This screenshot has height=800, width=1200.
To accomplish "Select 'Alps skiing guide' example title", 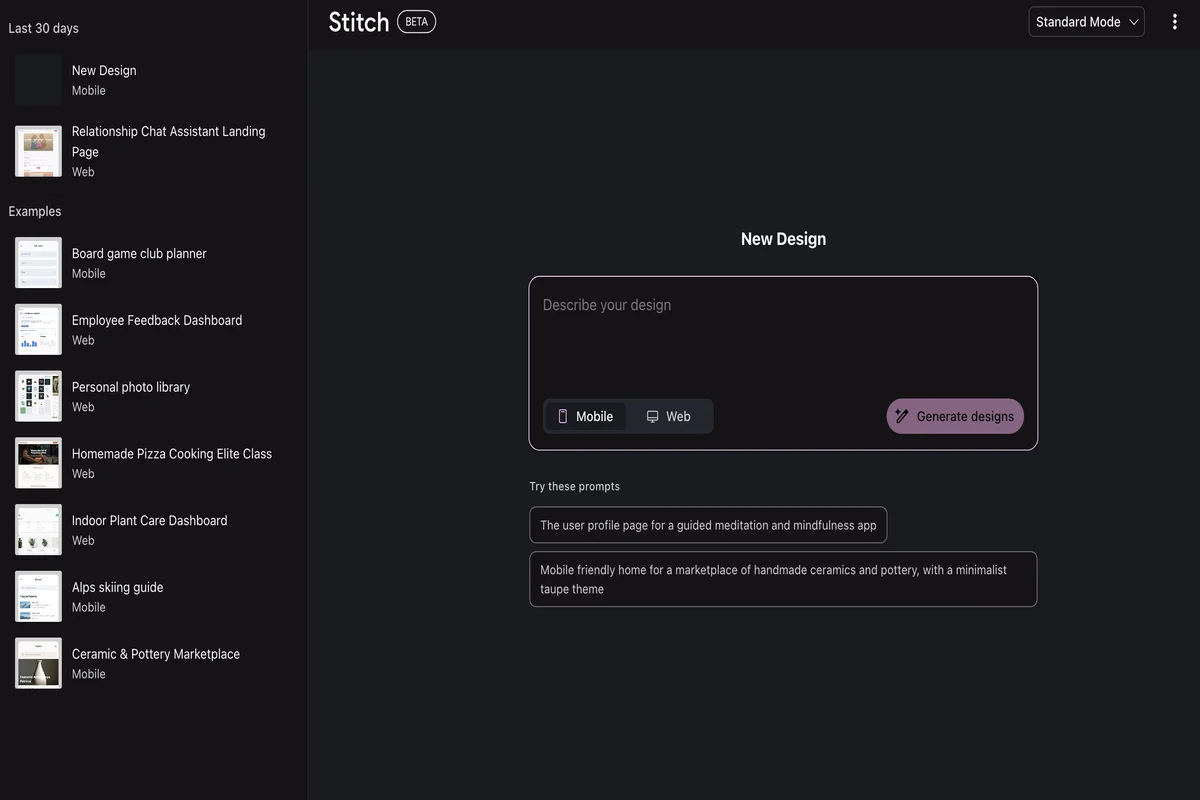I will (117, 587).
